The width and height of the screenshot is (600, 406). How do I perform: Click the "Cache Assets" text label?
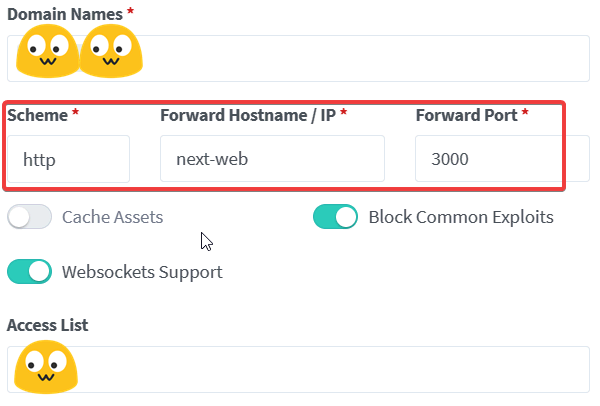click(x=112, y=217)
